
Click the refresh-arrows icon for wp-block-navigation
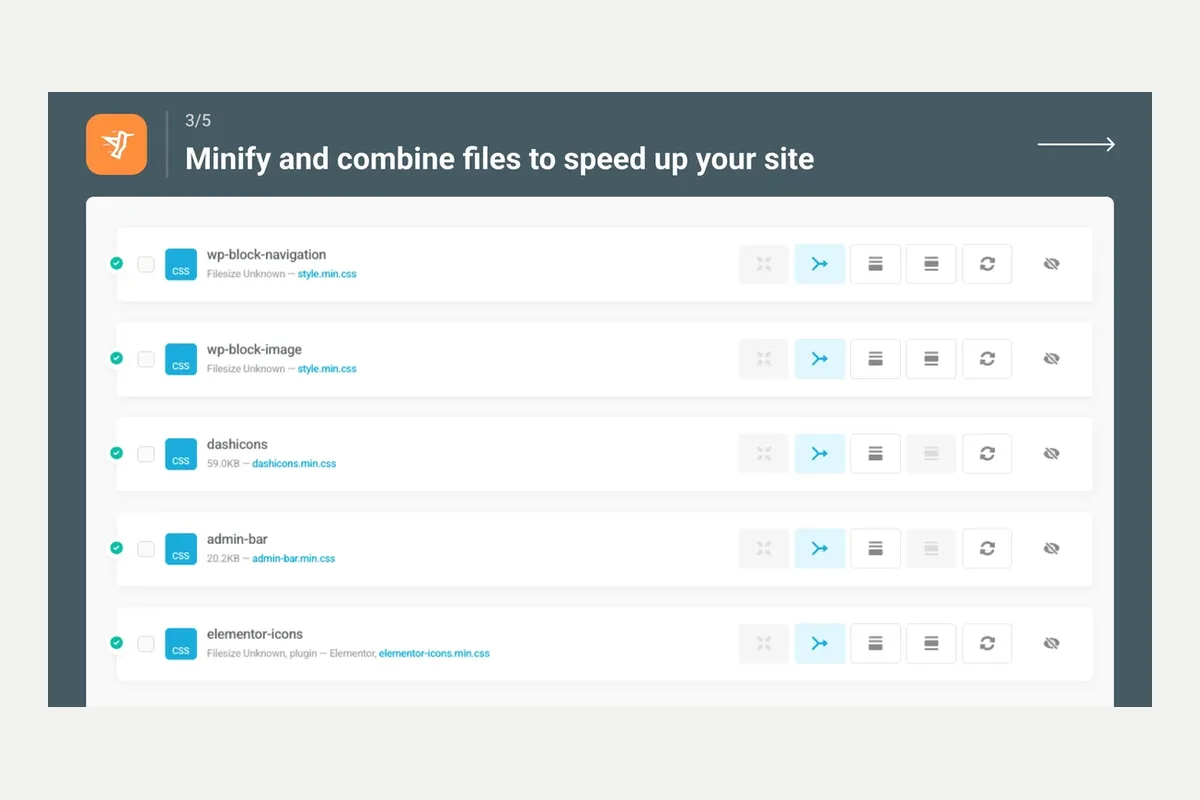[x=987, y=264]
